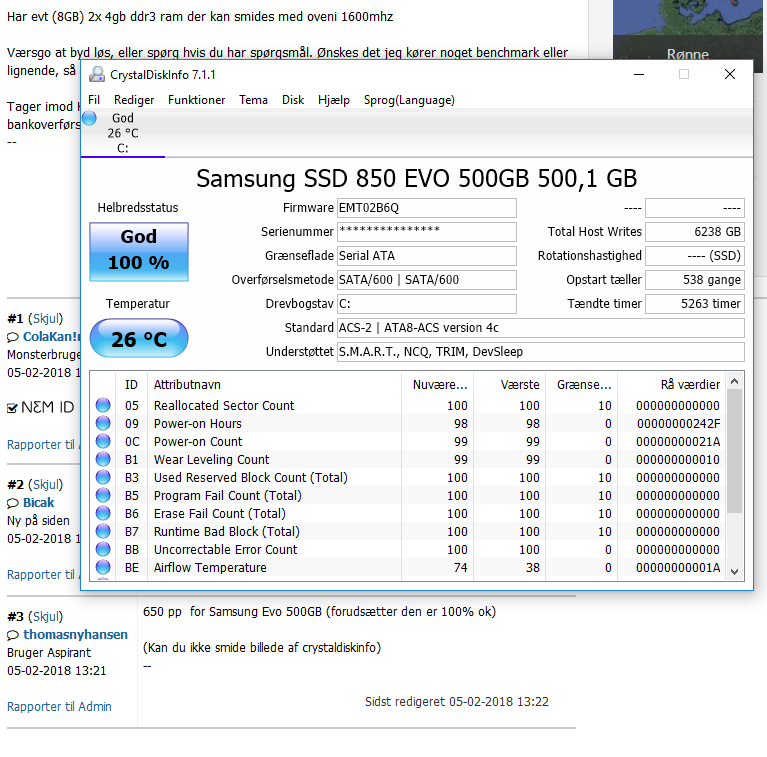Click status orb for Uncorrectable Error Count
Viewport: 767px width, 757px height.
click(103, 549)
